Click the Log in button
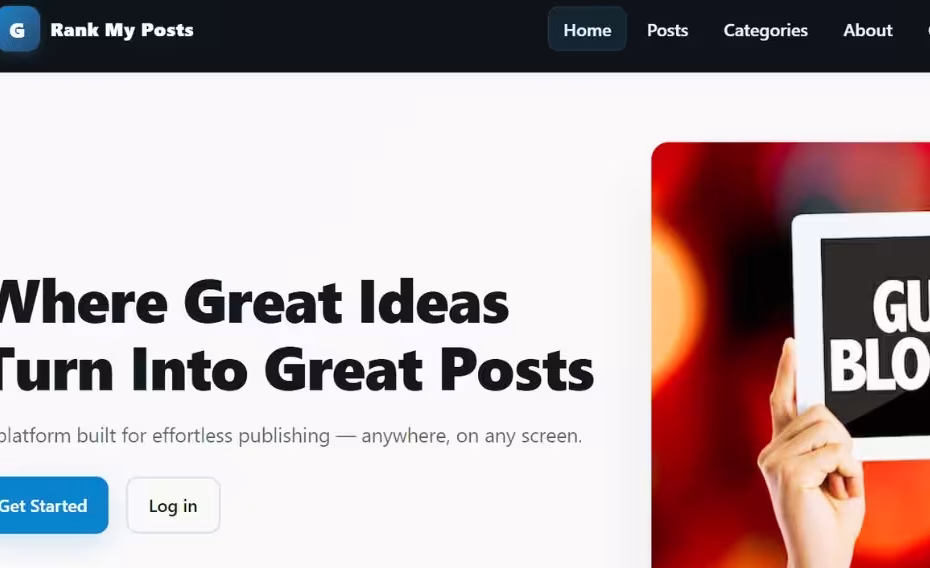 click(x=173, y=505)
